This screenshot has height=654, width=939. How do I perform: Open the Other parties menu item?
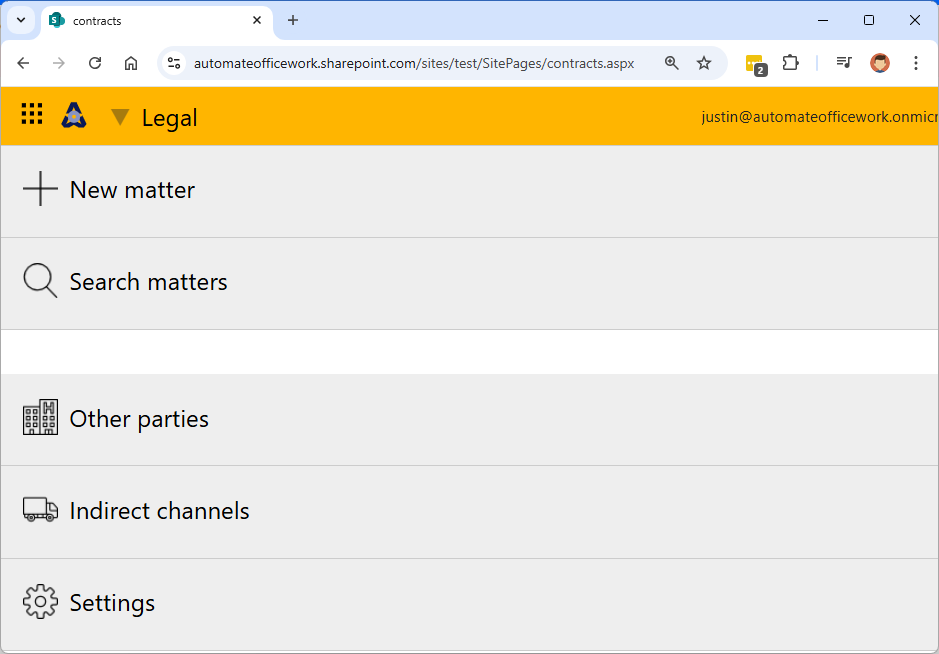click(x=139, y=419)
